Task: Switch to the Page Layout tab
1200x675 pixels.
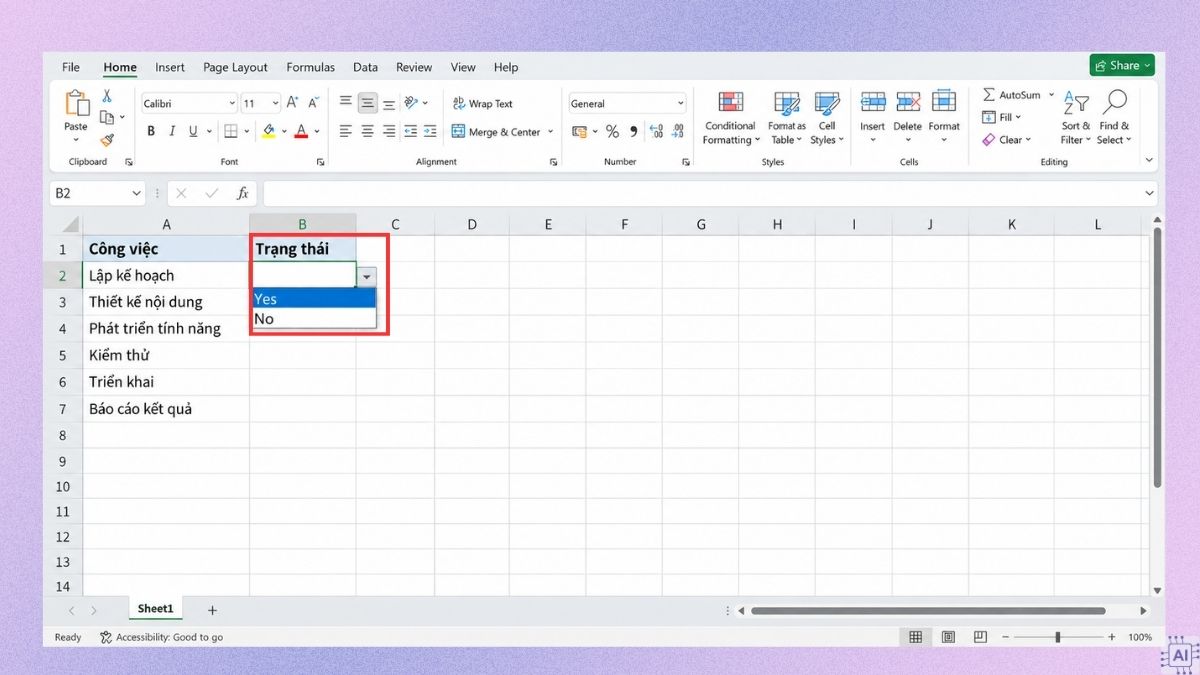Action: pos(235,67)
